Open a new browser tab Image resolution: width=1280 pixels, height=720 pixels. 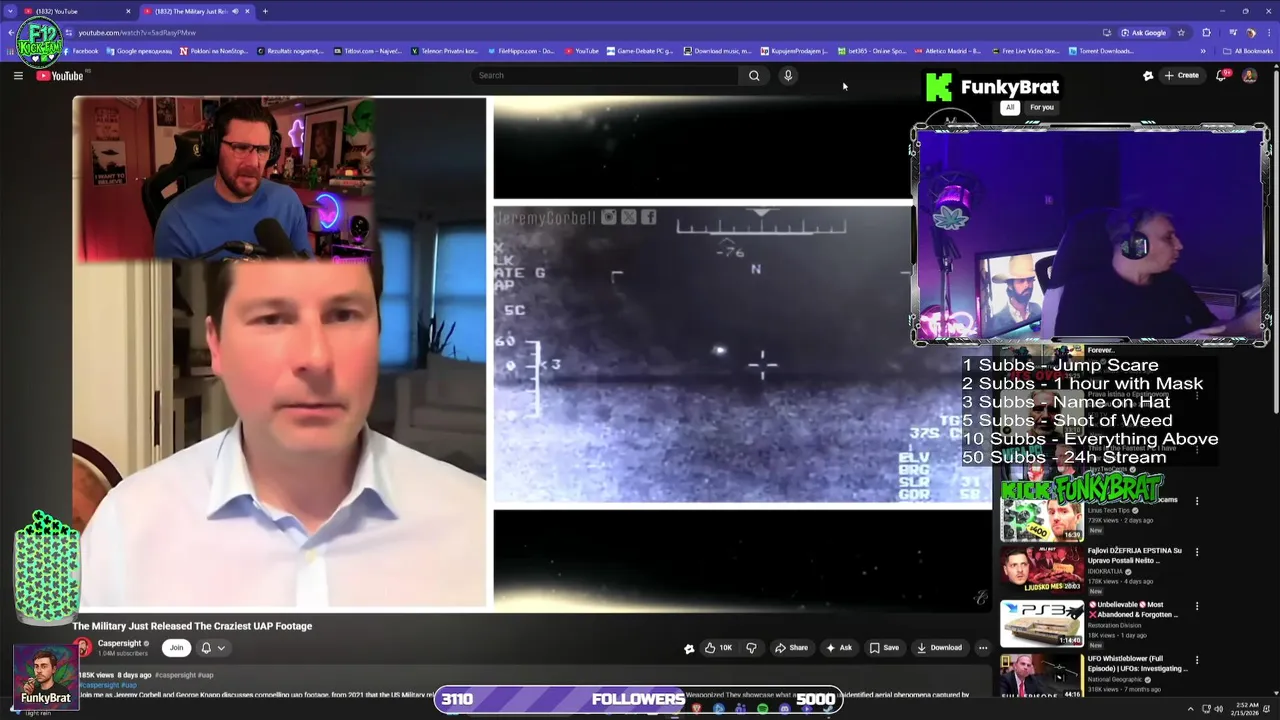pyautogui.click(x=265, y=11)
